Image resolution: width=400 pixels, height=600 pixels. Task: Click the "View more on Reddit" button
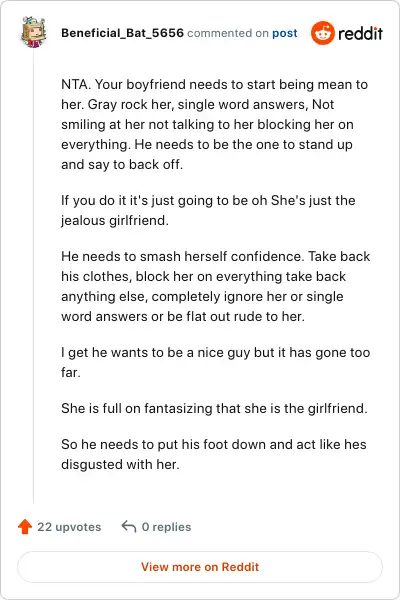(200, 567)
